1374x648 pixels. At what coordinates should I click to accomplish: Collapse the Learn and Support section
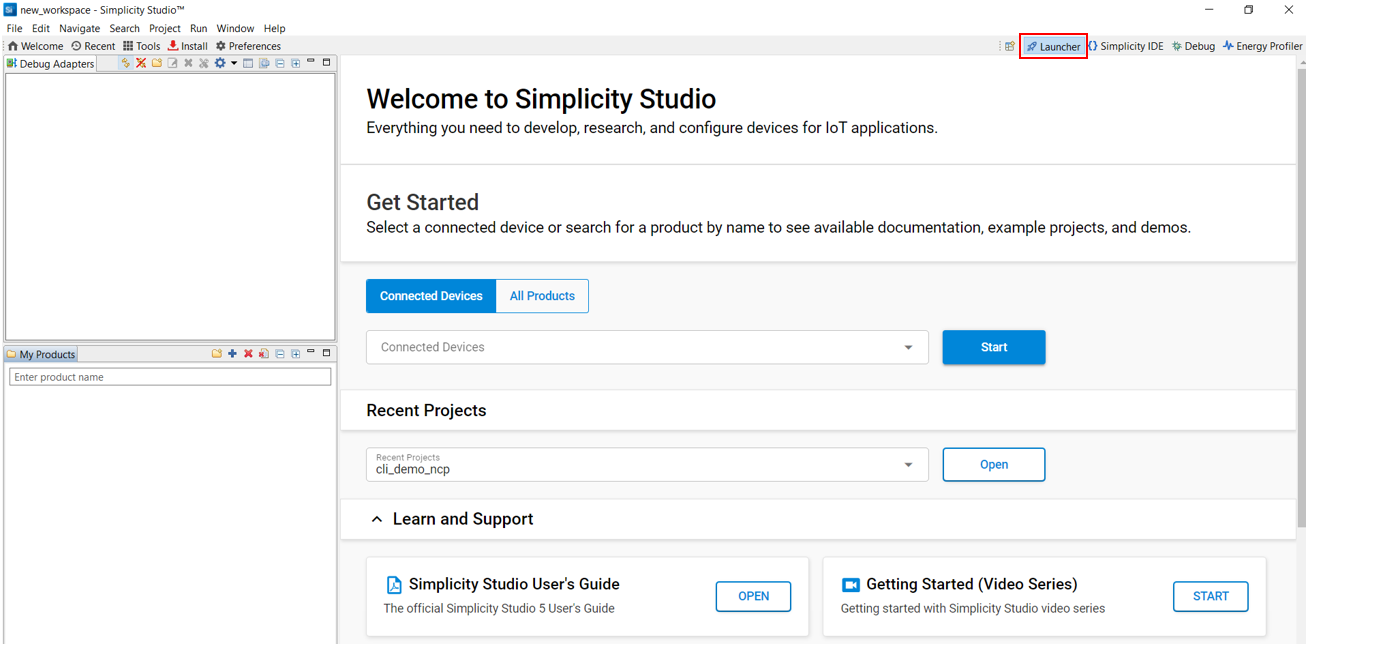(x=377, y=519)
